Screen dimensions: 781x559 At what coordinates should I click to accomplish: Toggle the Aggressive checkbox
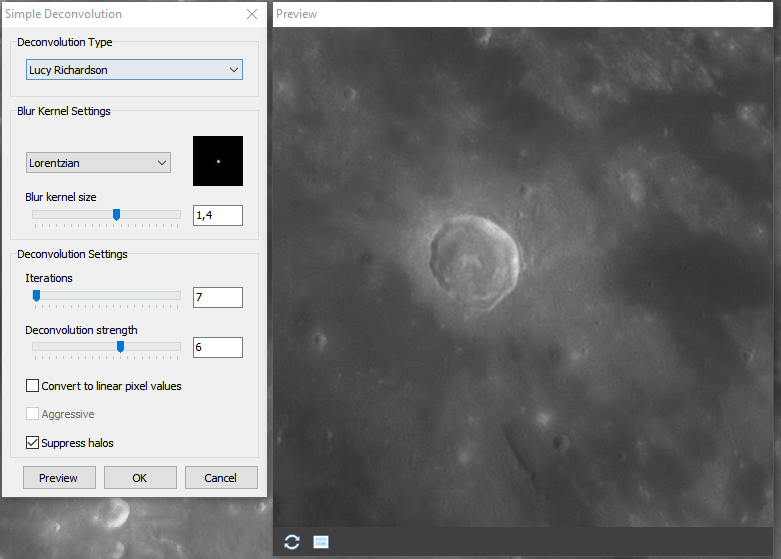click(x=32, y=414)
